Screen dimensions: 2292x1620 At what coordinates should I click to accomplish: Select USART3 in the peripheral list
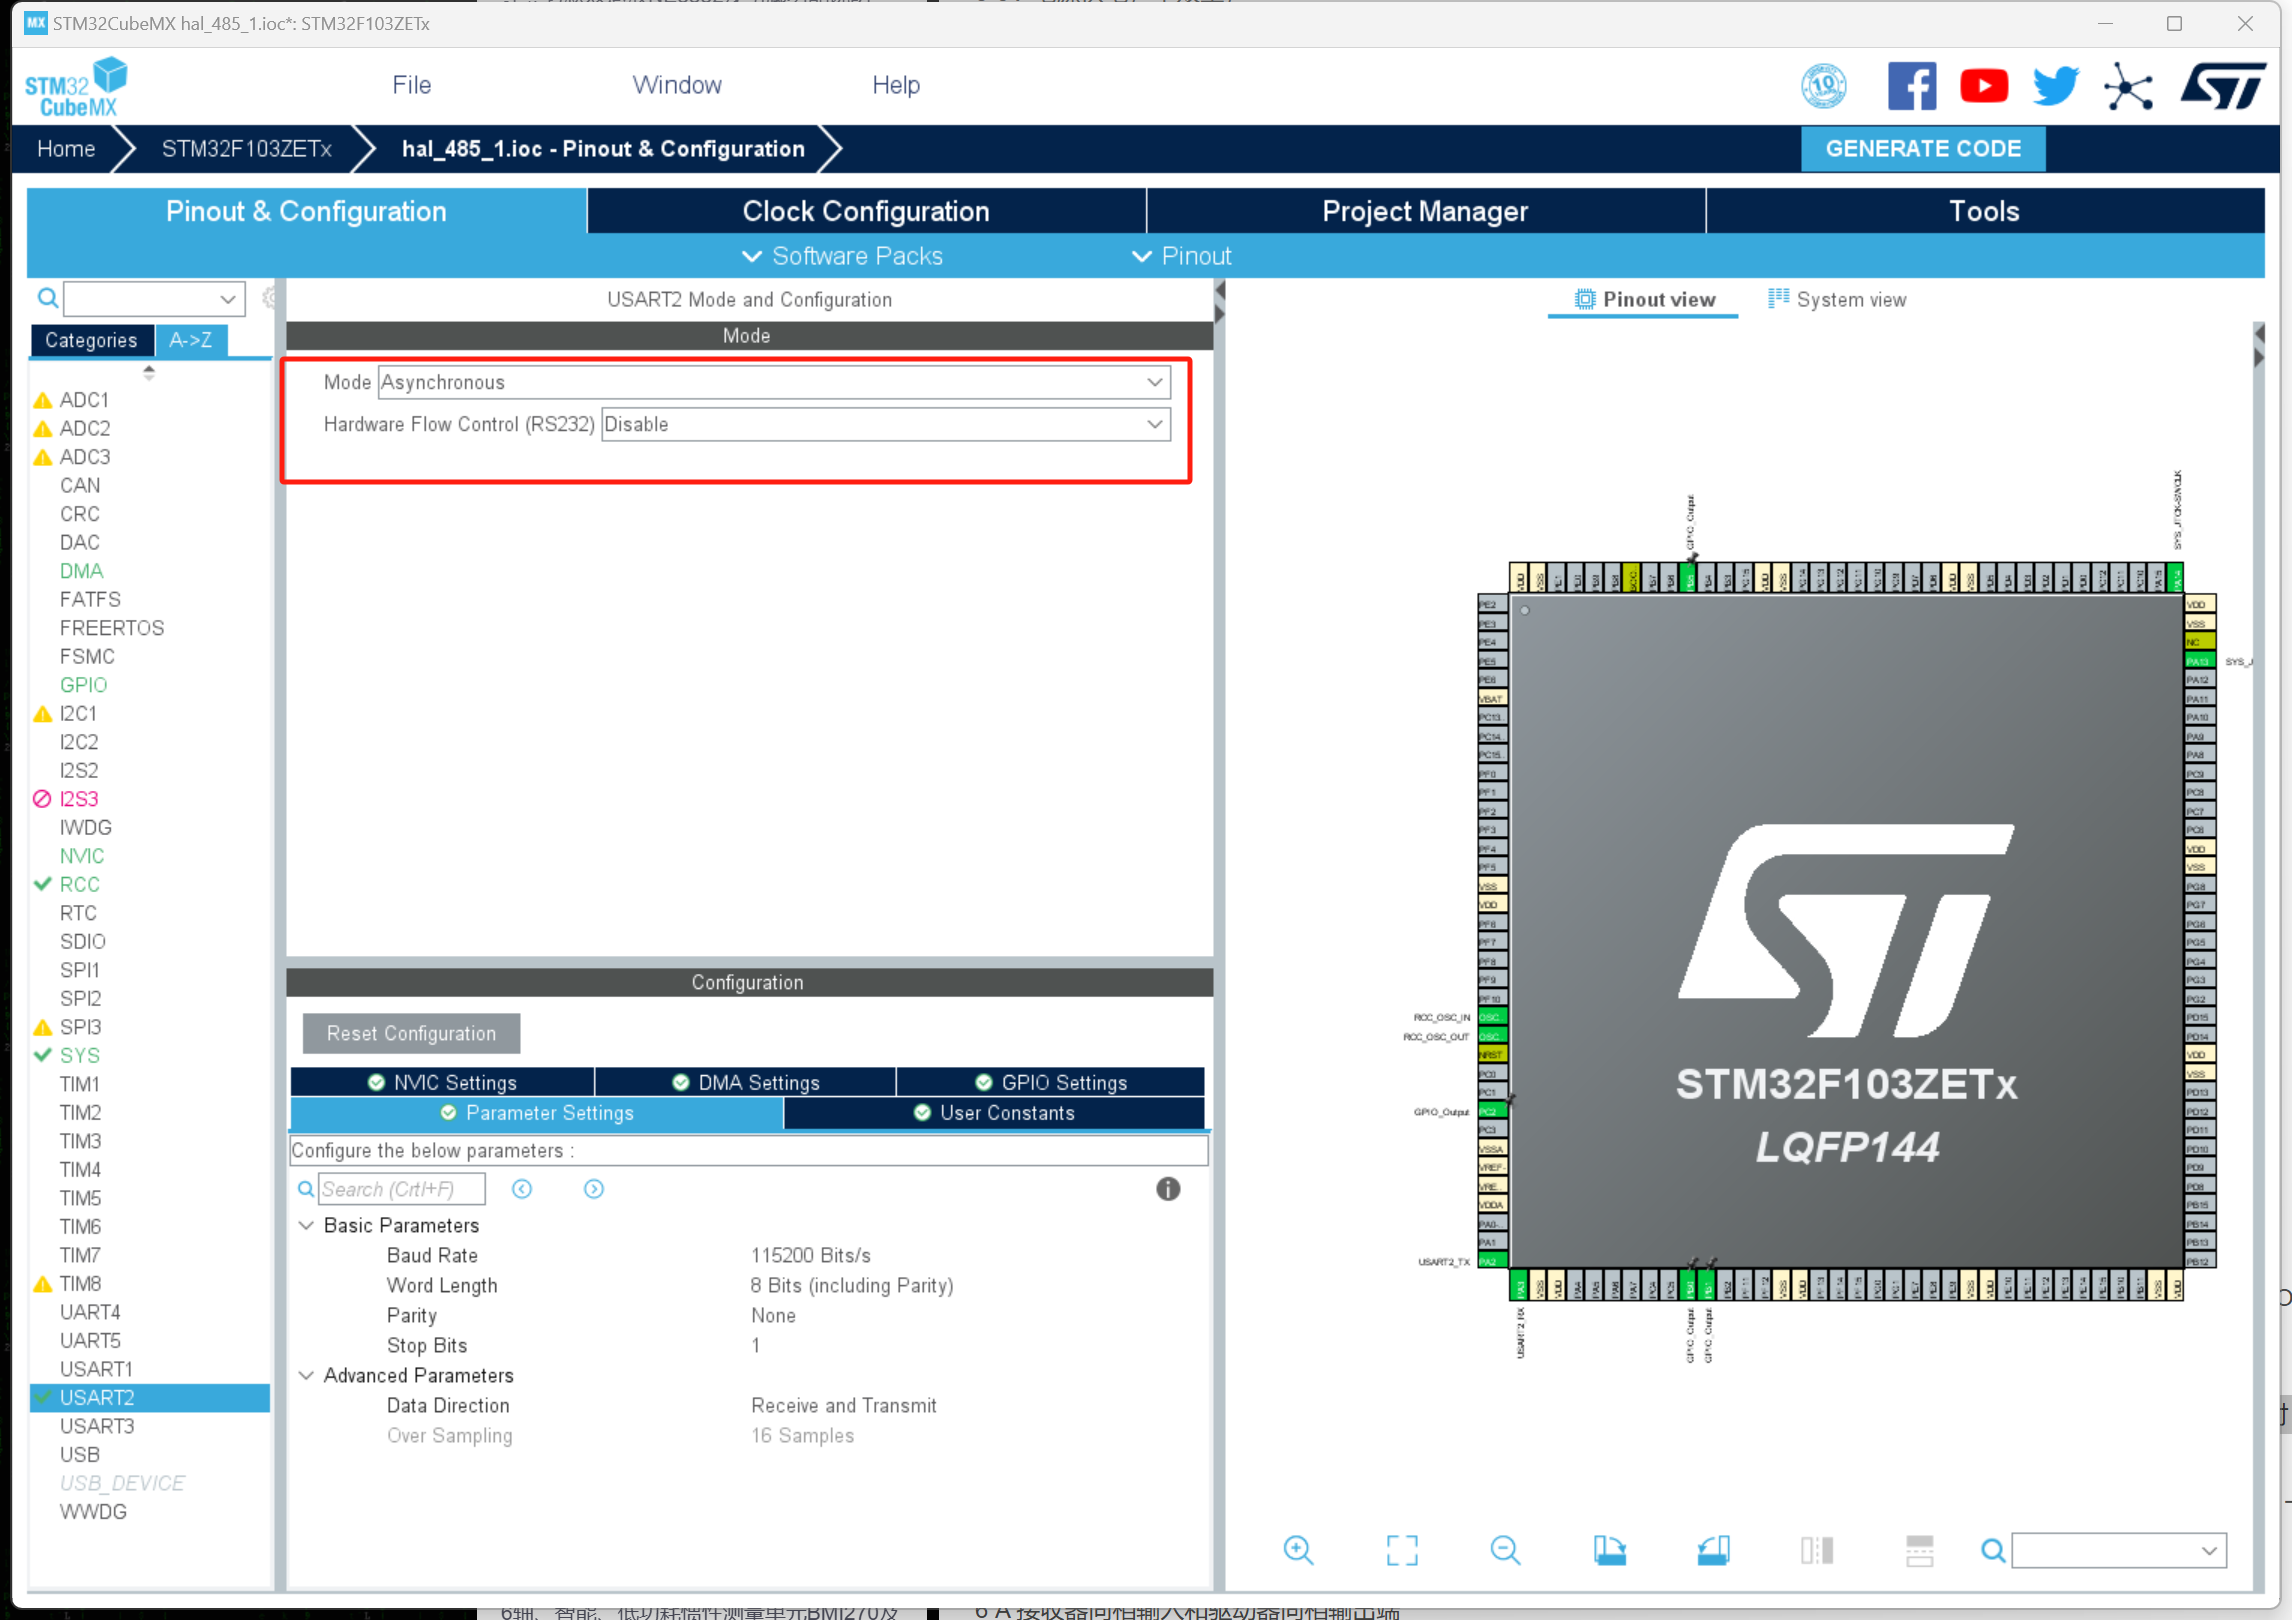(97, 1425)
